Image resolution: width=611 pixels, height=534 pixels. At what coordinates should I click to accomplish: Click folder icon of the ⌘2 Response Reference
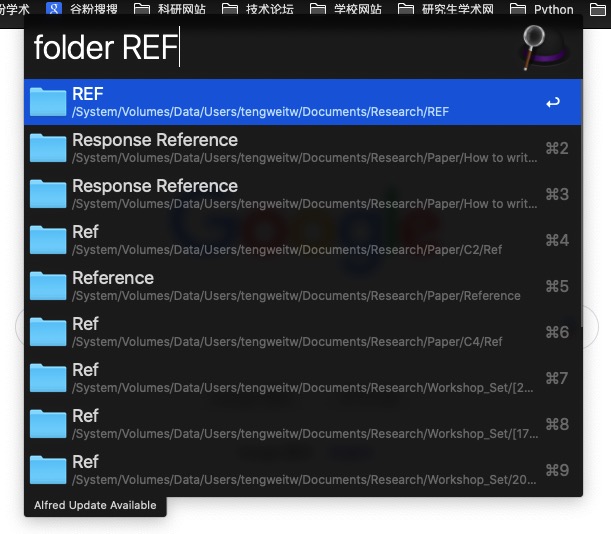[48, 148]
